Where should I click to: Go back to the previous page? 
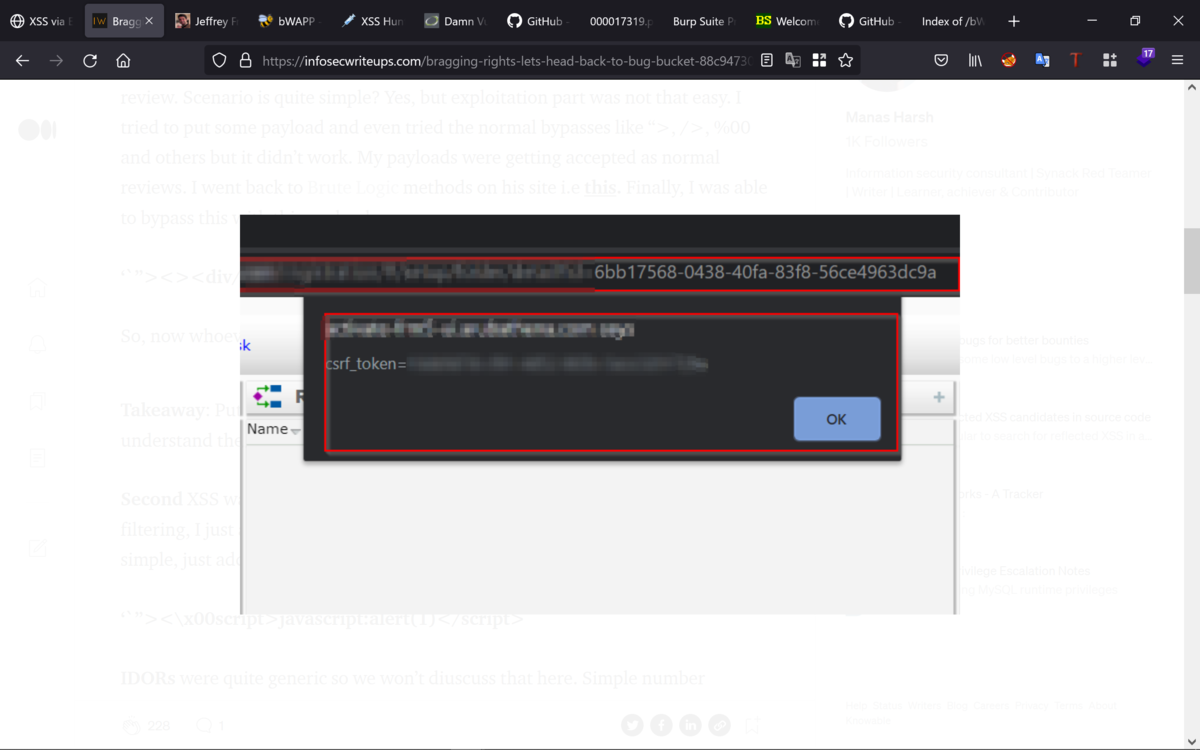[x=22, y=60]
